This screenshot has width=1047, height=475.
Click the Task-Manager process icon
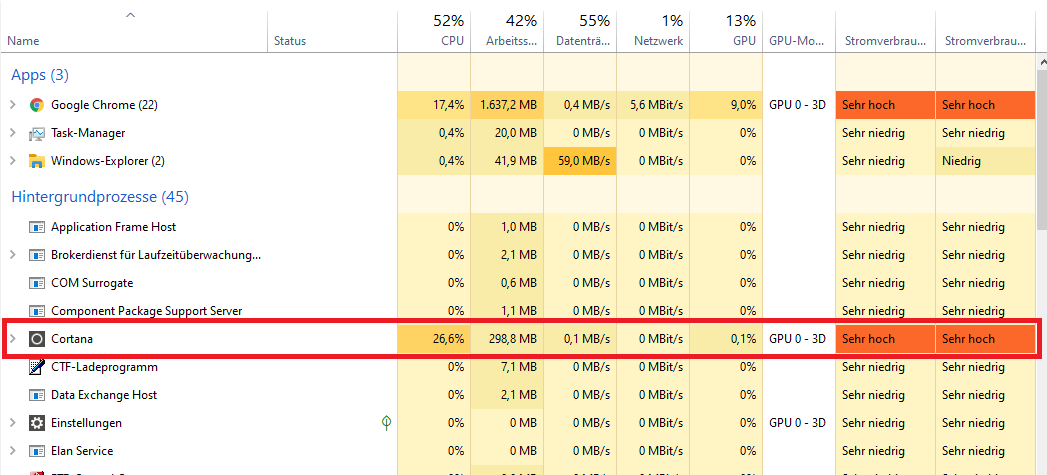[x=37, y=133]
